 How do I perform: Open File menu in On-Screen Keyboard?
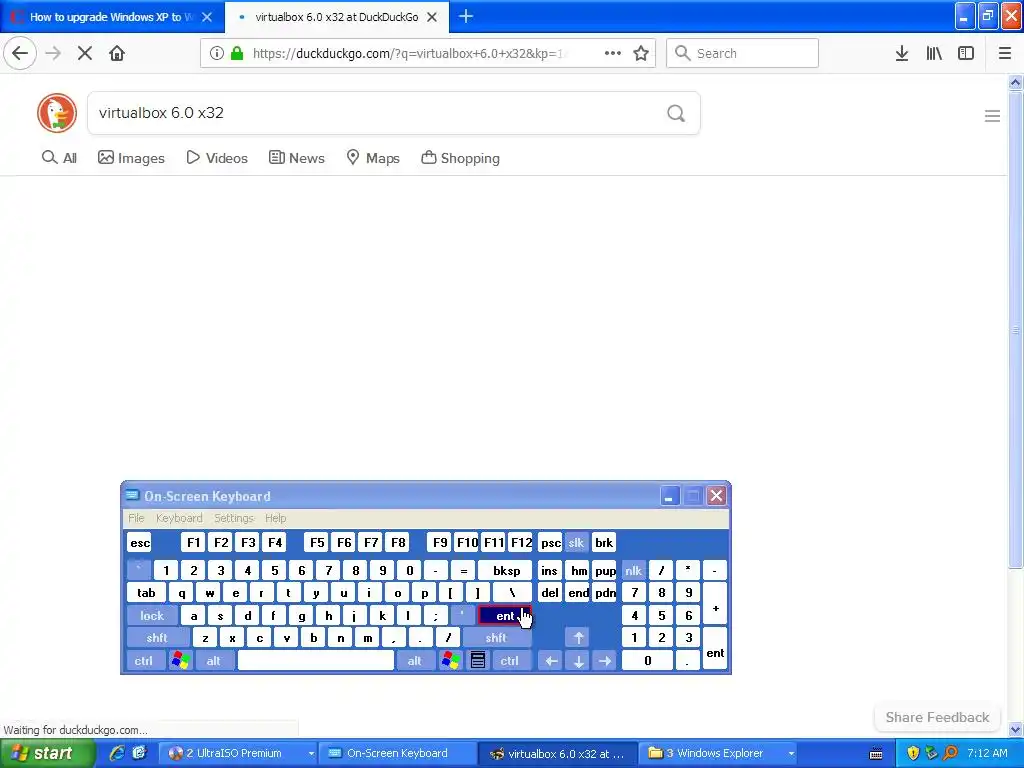pos(136,517)
